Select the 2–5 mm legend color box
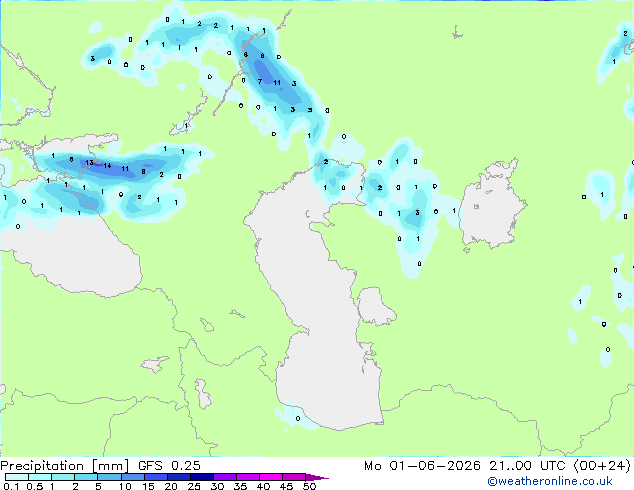 click(86, 477)
